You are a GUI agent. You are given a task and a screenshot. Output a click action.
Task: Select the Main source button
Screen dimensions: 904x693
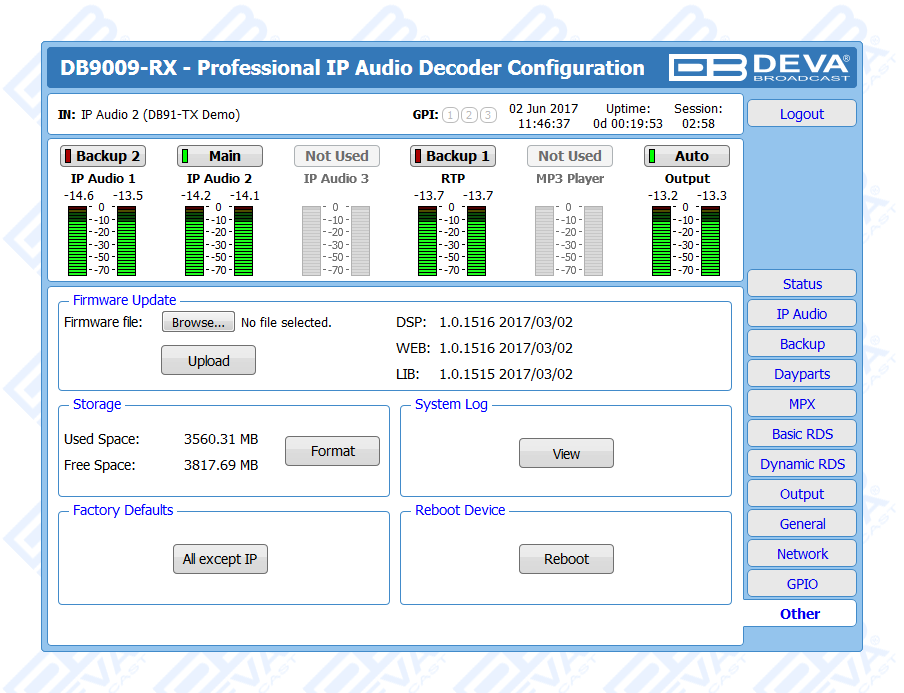[220, 156]
